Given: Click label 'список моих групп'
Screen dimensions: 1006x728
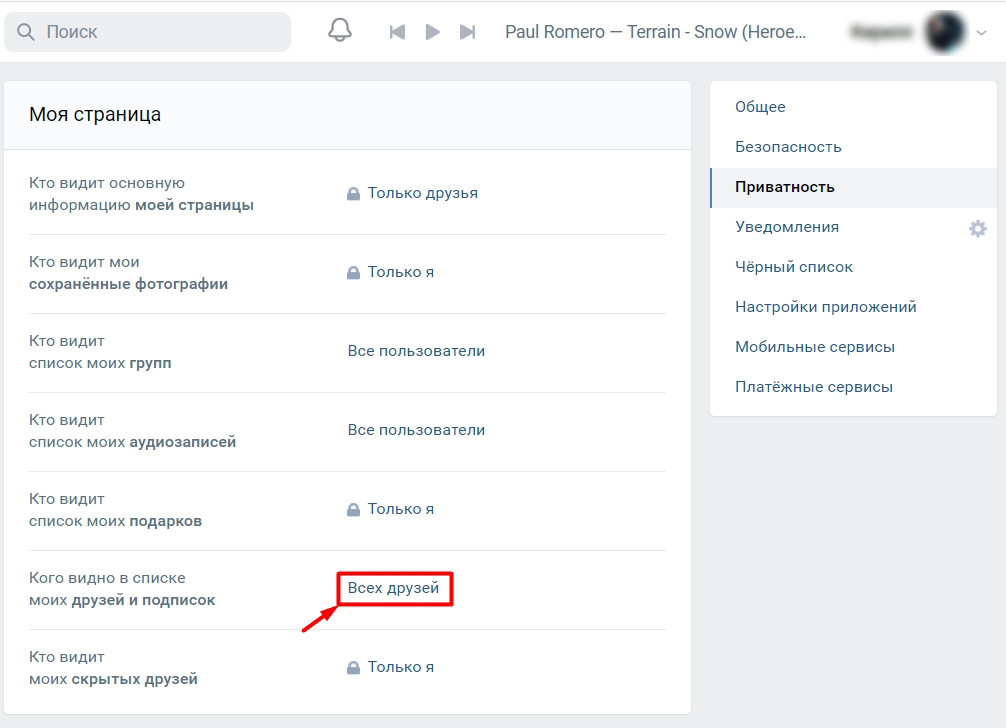Looking at the screenshot, I should (100, 363).
